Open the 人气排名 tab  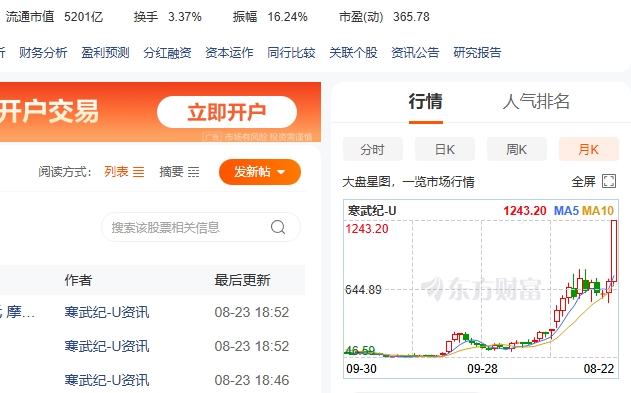536,101
